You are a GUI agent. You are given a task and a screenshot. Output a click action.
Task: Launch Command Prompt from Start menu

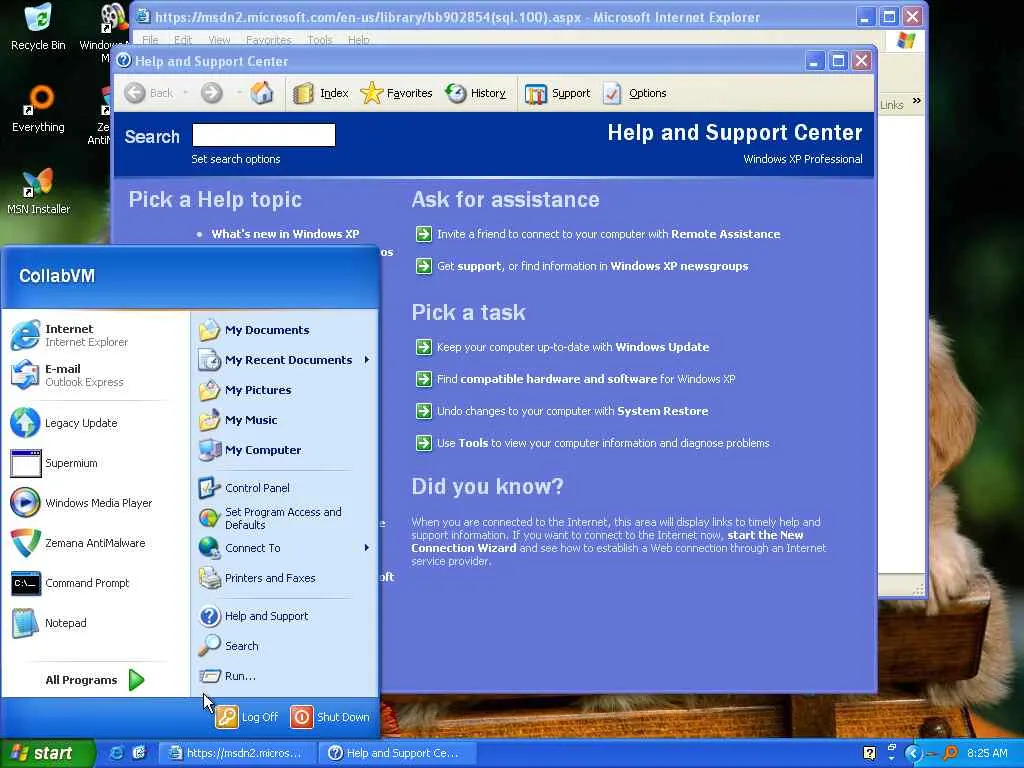click(95, 583)
